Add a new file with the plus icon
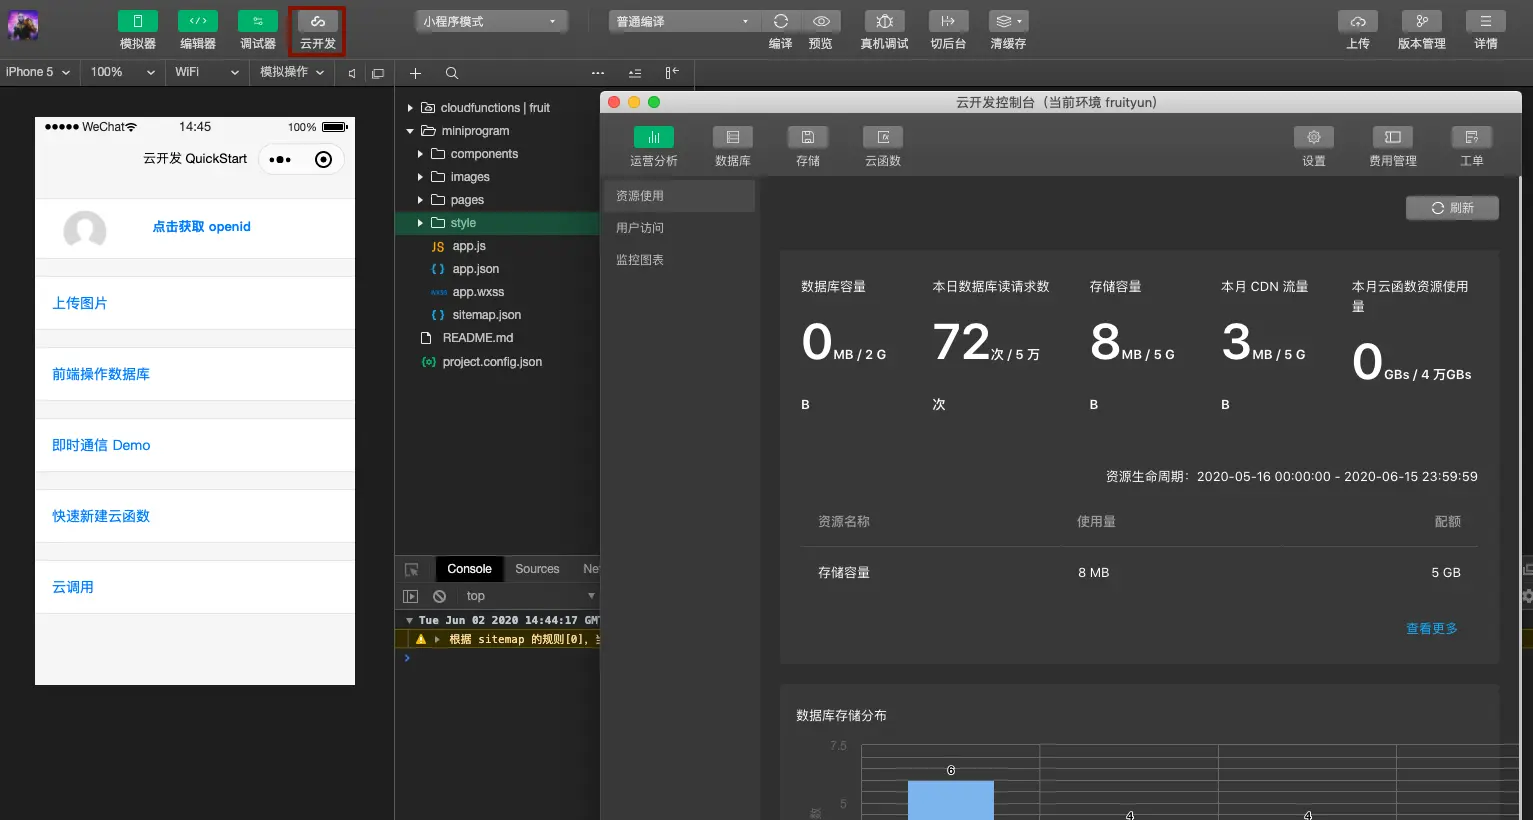The height and width of the screenshot is (820, 1533). point(416,73)
